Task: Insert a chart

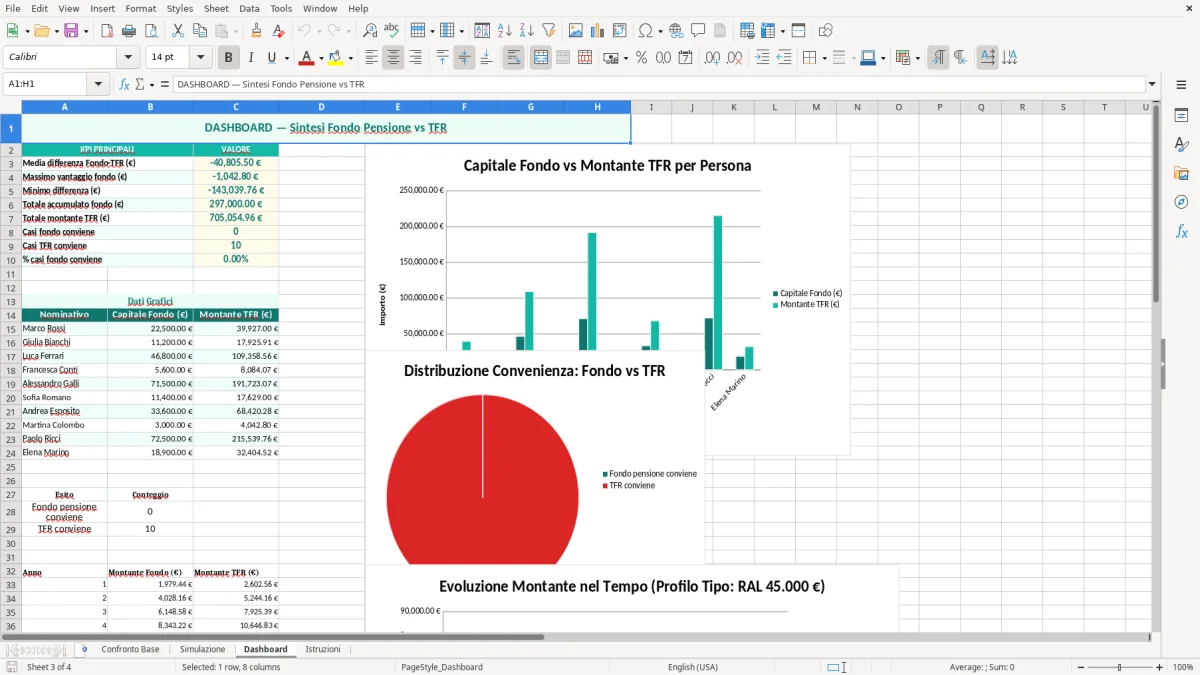Action: [x=598, y=31]
